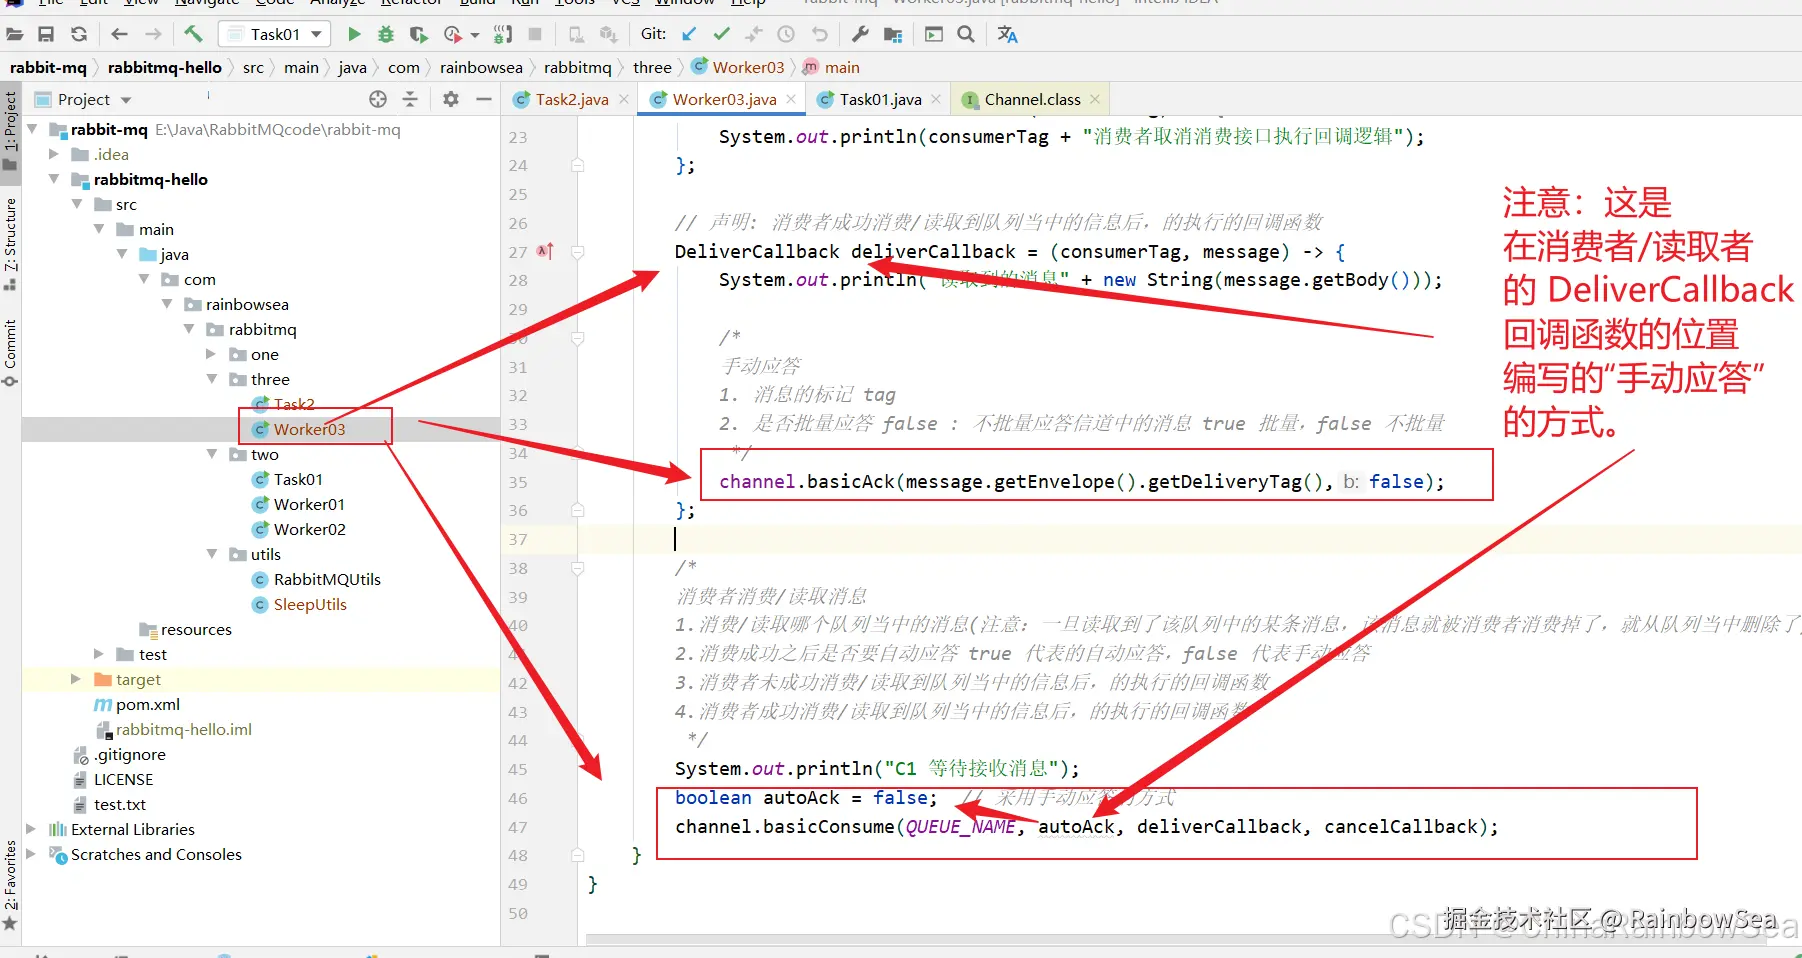1802x958 pixels.
Task: Click the Open file toolbar icon
Action: point(15,35)
